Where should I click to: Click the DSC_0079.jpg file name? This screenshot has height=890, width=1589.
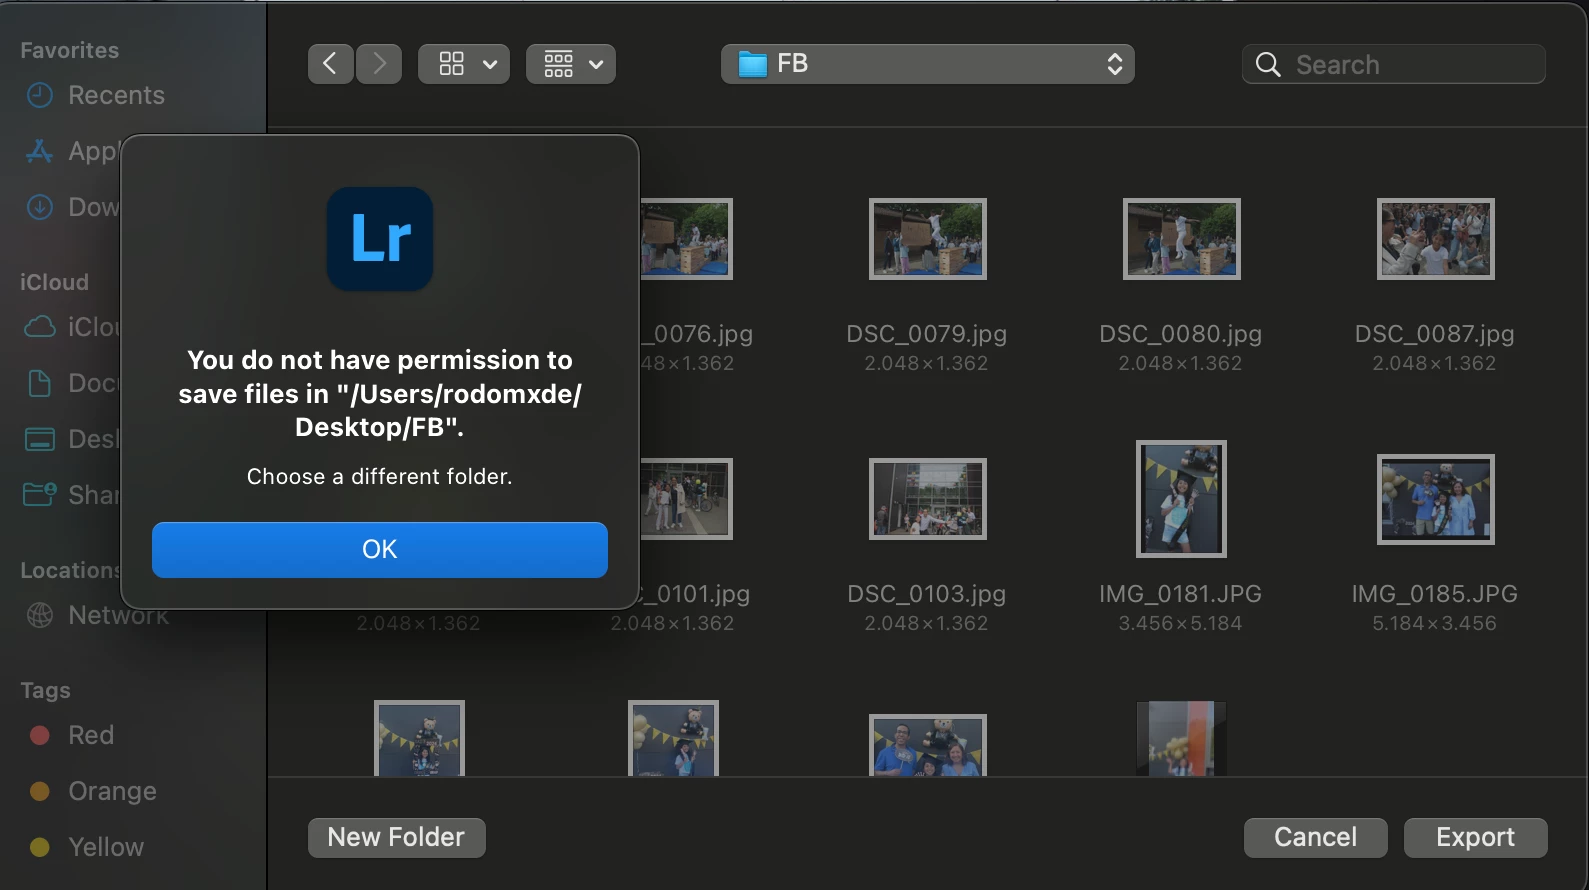[x=927, y=334]
